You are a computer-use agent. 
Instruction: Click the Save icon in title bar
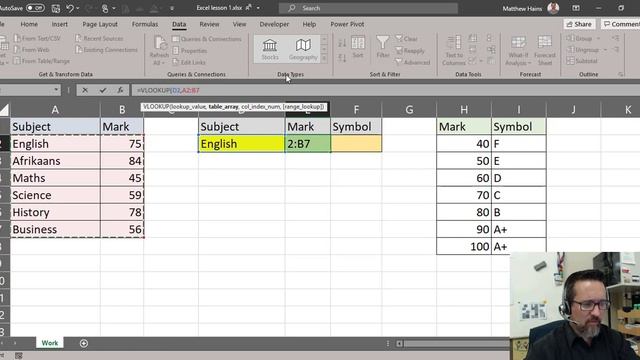point(56,8)
